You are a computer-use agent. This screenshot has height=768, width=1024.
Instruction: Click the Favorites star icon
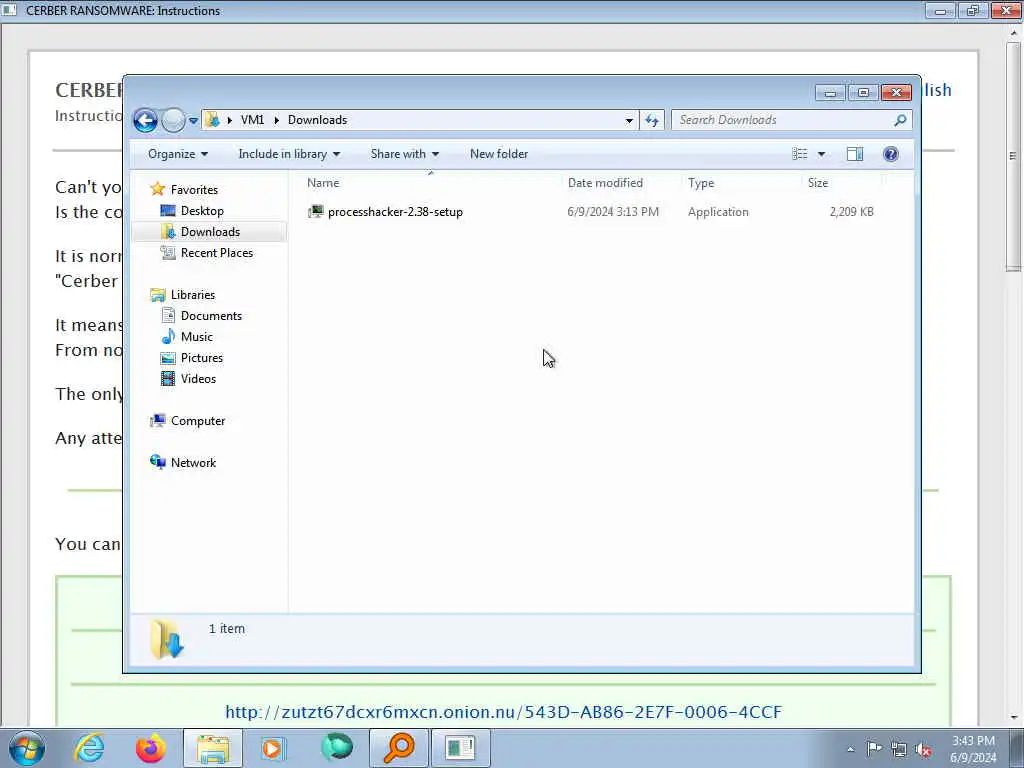[x=157, y=189]
